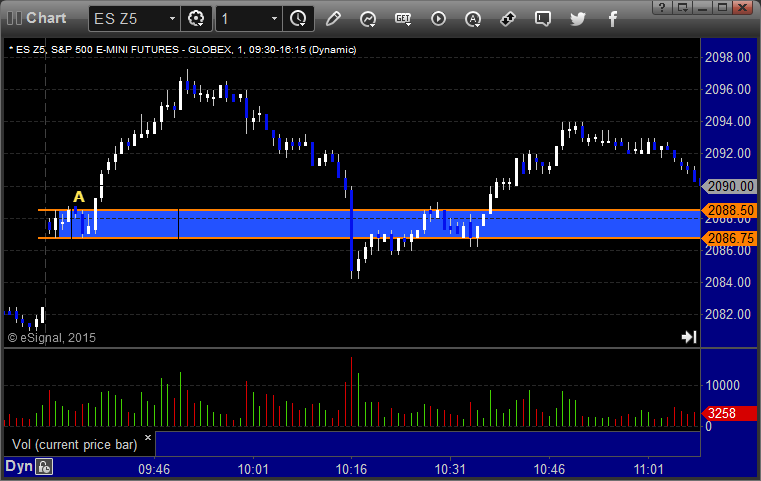Close the chart window with red X
This screenshot has width=761, height=481.
(x=743, y=7)
